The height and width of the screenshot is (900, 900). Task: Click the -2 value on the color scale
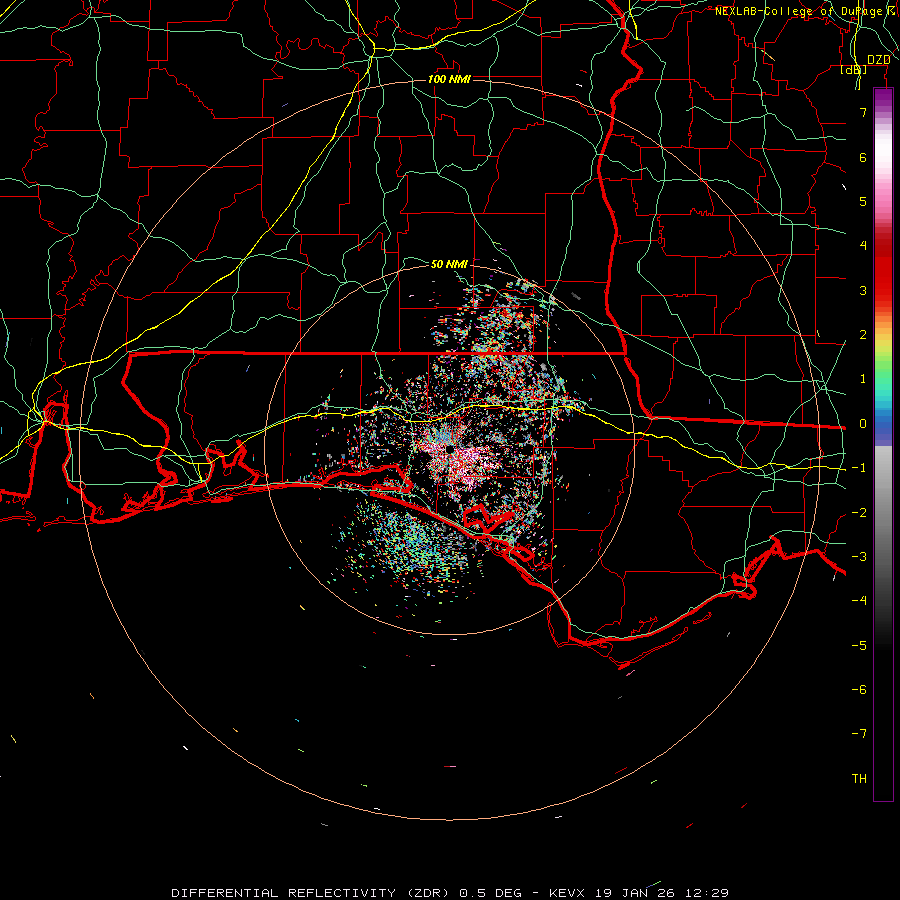(x=859, y=513)
